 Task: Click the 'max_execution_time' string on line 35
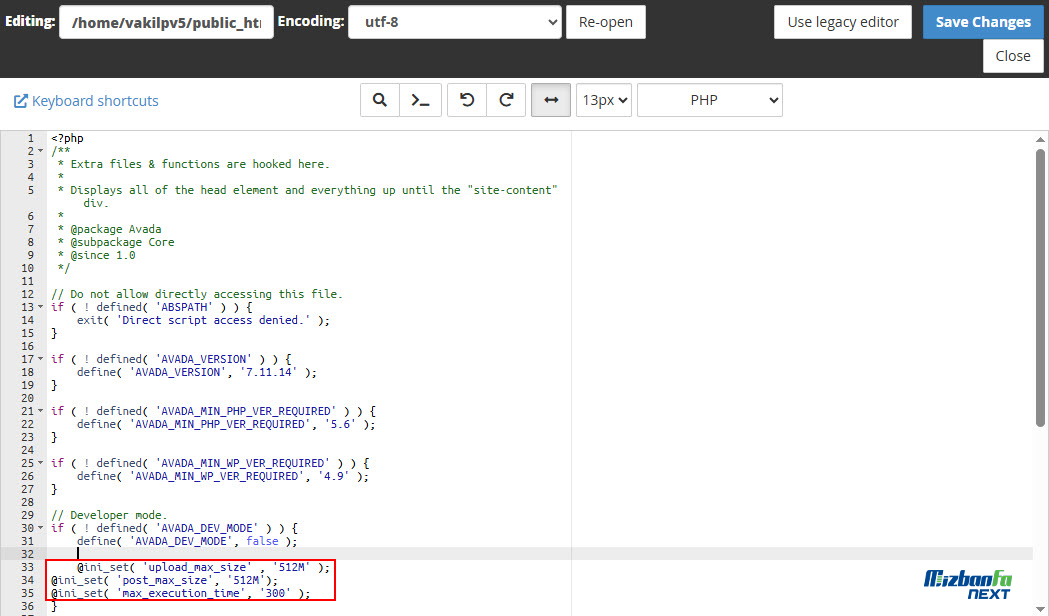pos(181,593)
